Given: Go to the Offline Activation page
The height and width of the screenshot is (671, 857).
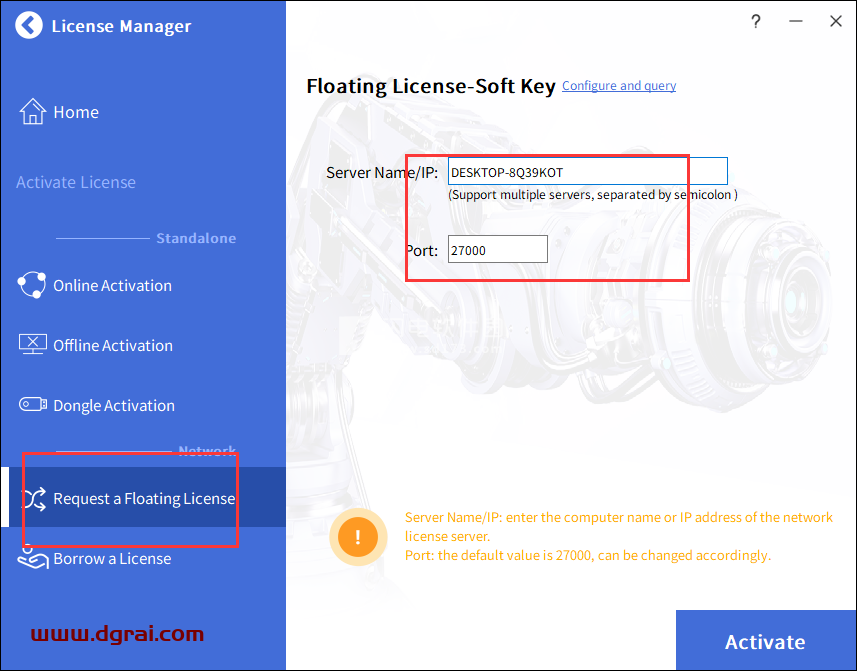Looking at the screenshot, I should pos(113,345).
